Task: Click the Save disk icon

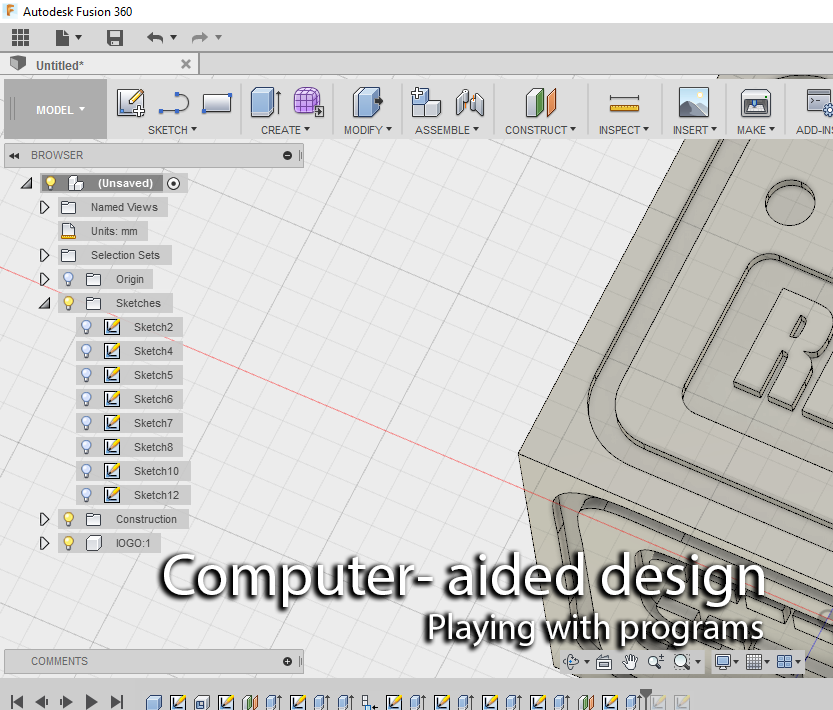Action: 115,38
